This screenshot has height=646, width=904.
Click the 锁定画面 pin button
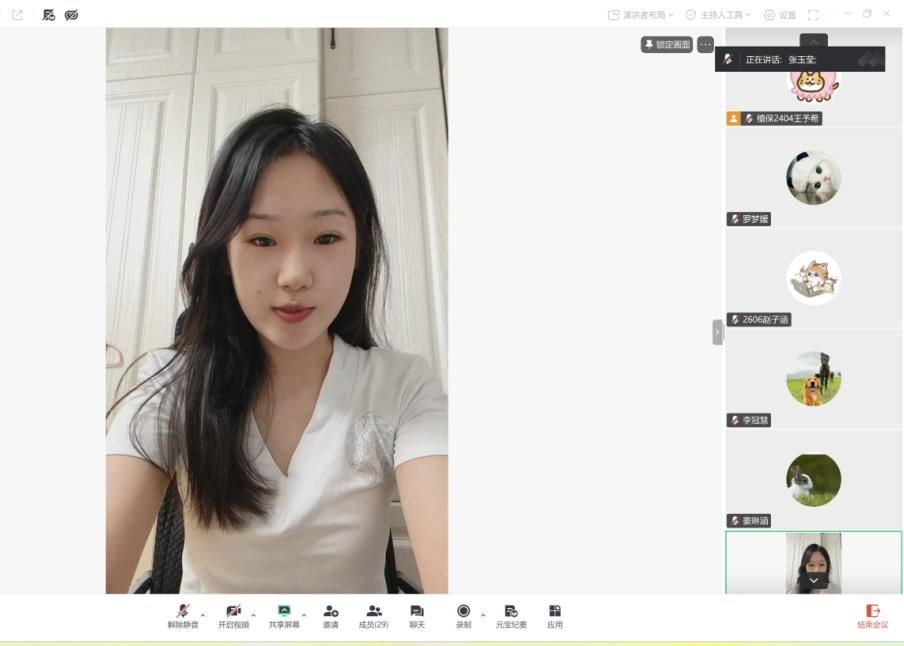pyautogui.click(x=666, y=44)
